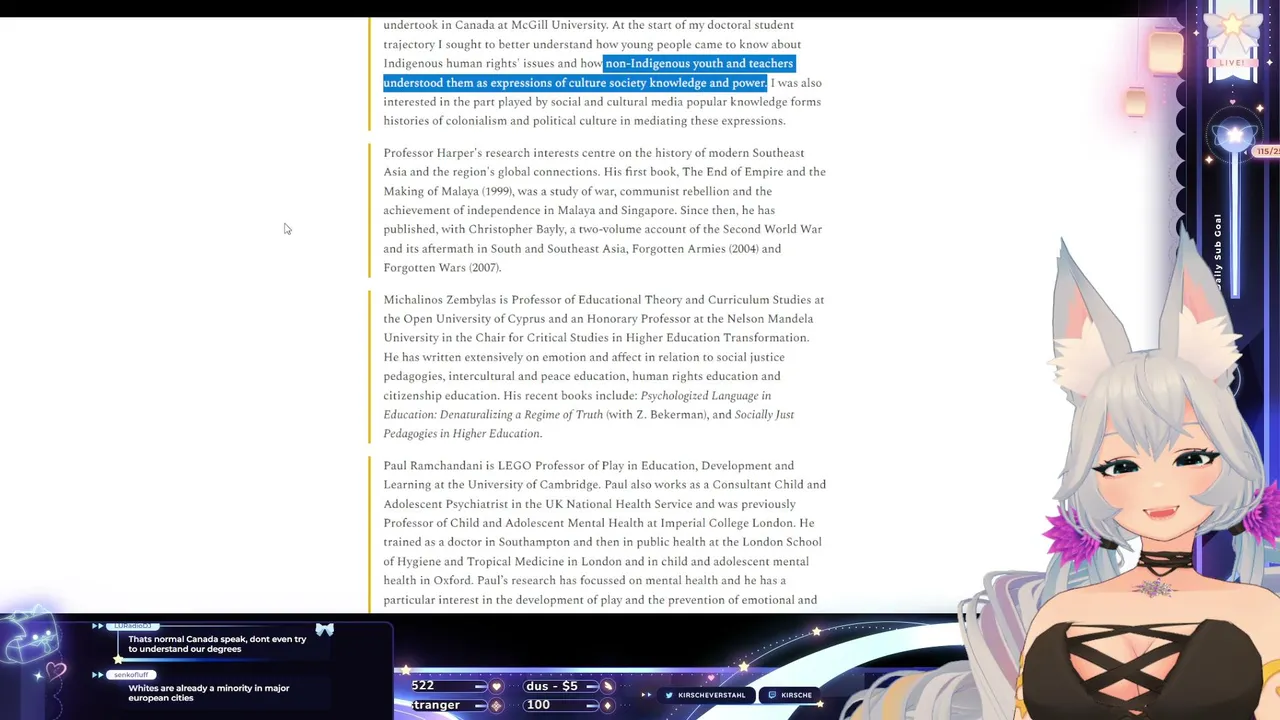Screen dimensions: 1280x720
Task: Click the Twitch icon beside KIRSCHE
Action: [x=772, y=695]
